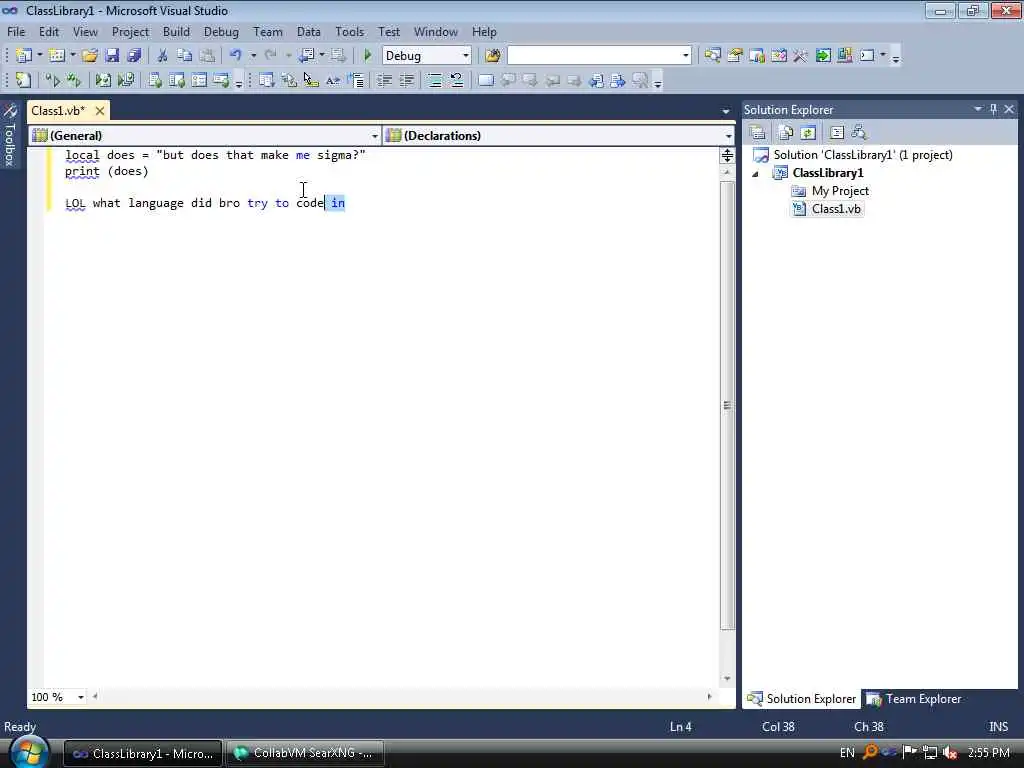Open the Debug menu
Image resolution: width=1024 pixels, height=768 pixels.
click(221, 31)
